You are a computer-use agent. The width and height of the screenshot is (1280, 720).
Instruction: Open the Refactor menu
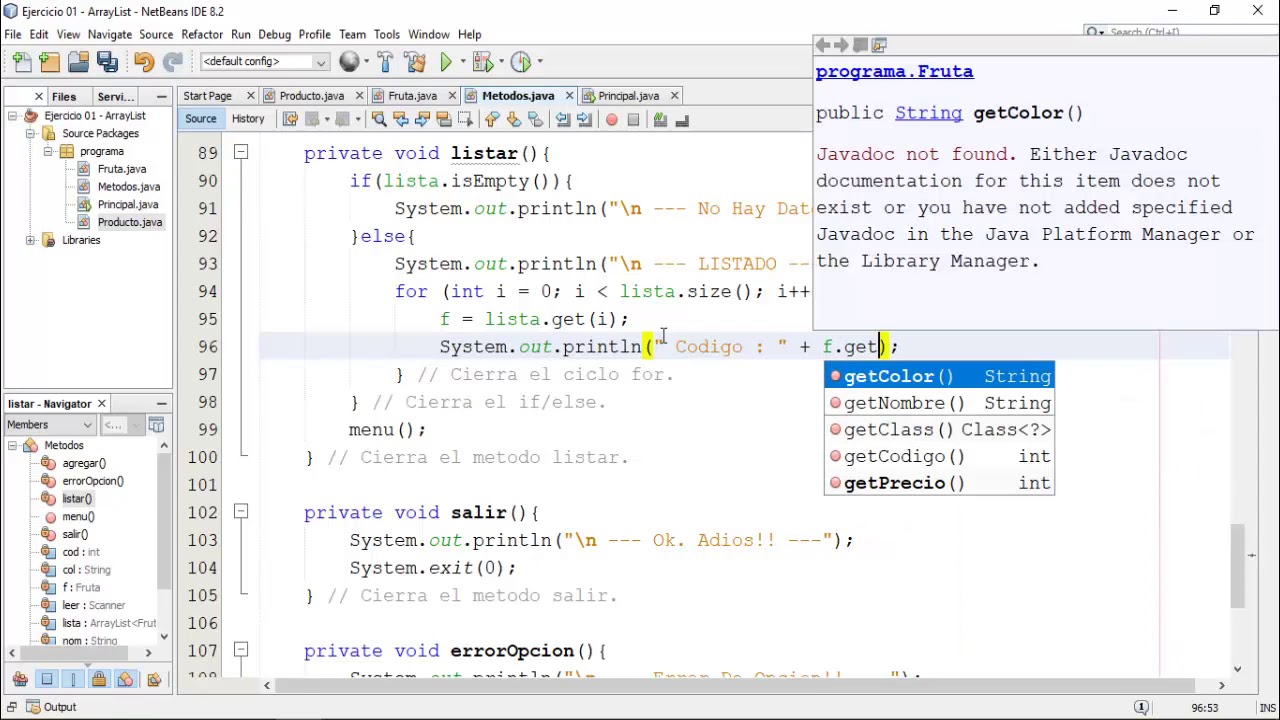202,34
